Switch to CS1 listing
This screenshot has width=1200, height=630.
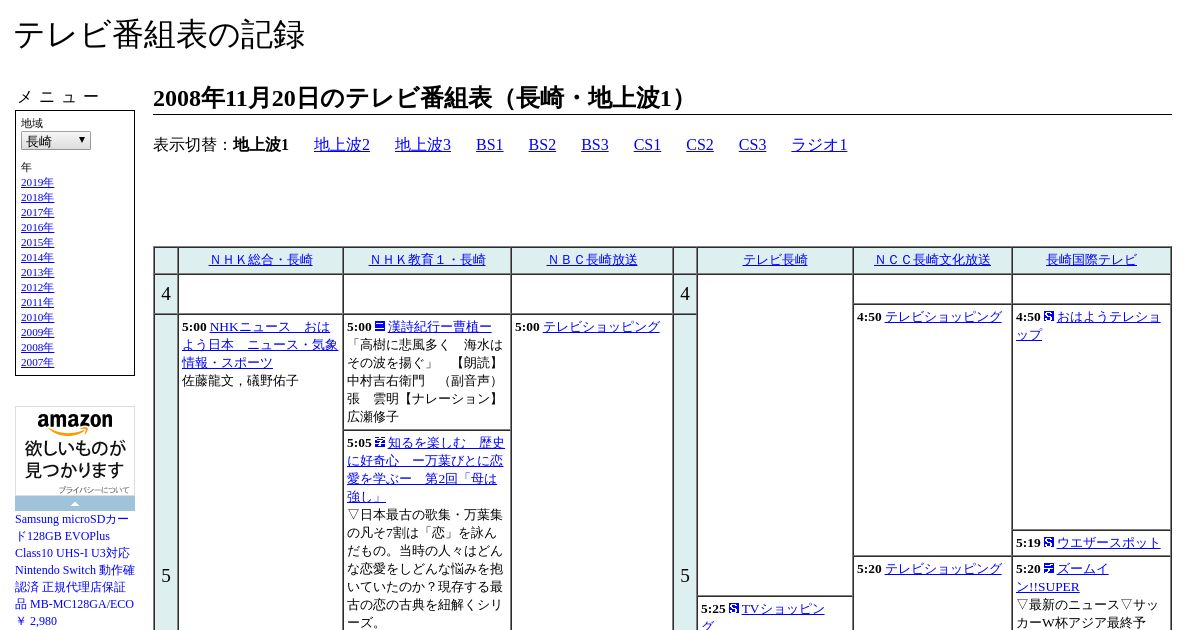[x=647, y=145]
